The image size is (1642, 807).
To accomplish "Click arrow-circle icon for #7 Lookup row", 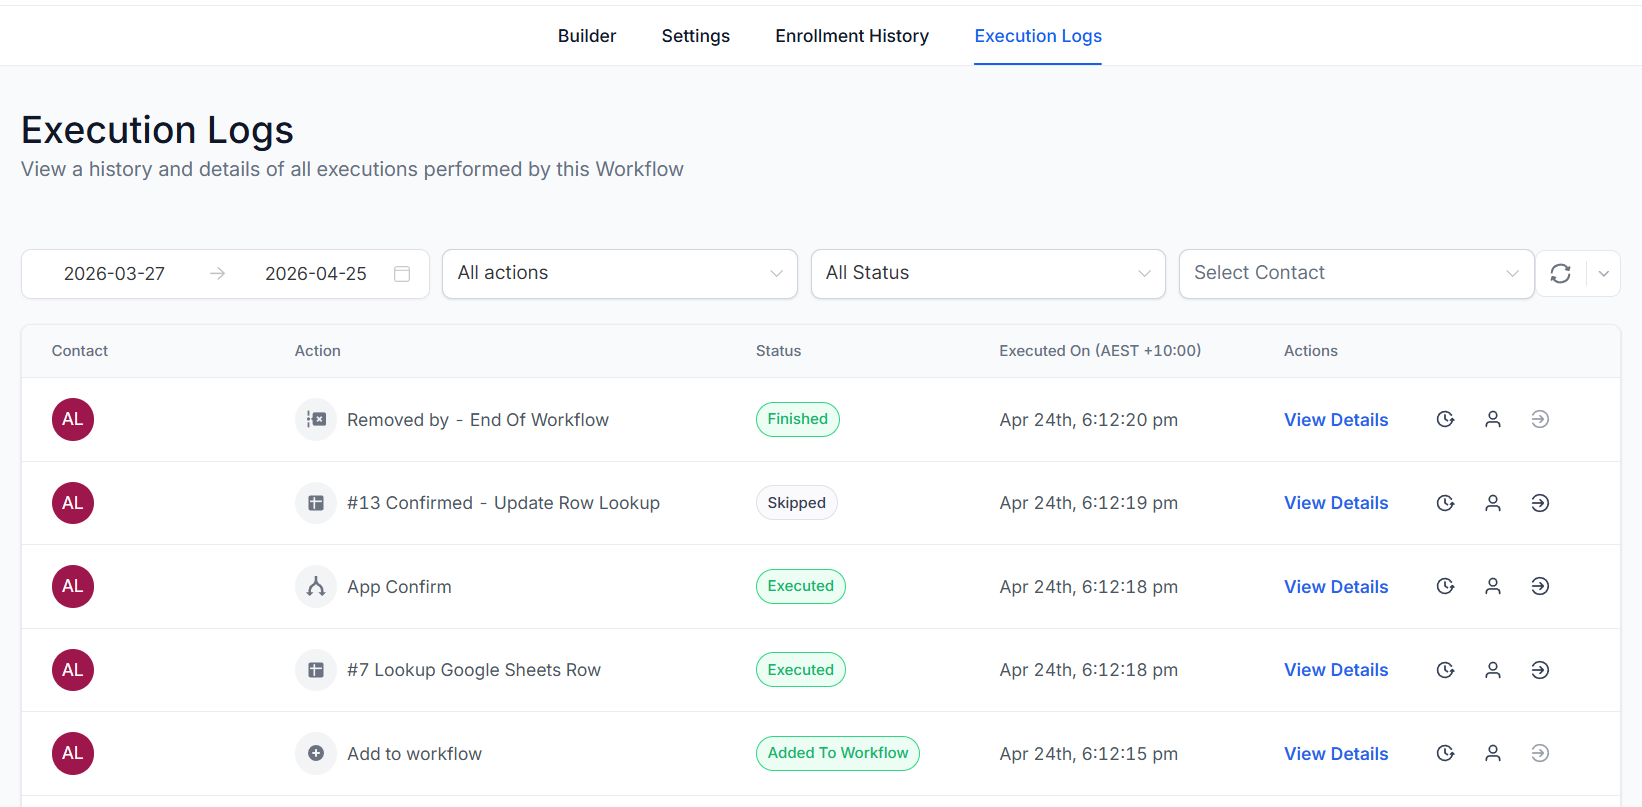I will coord(1540,670).
